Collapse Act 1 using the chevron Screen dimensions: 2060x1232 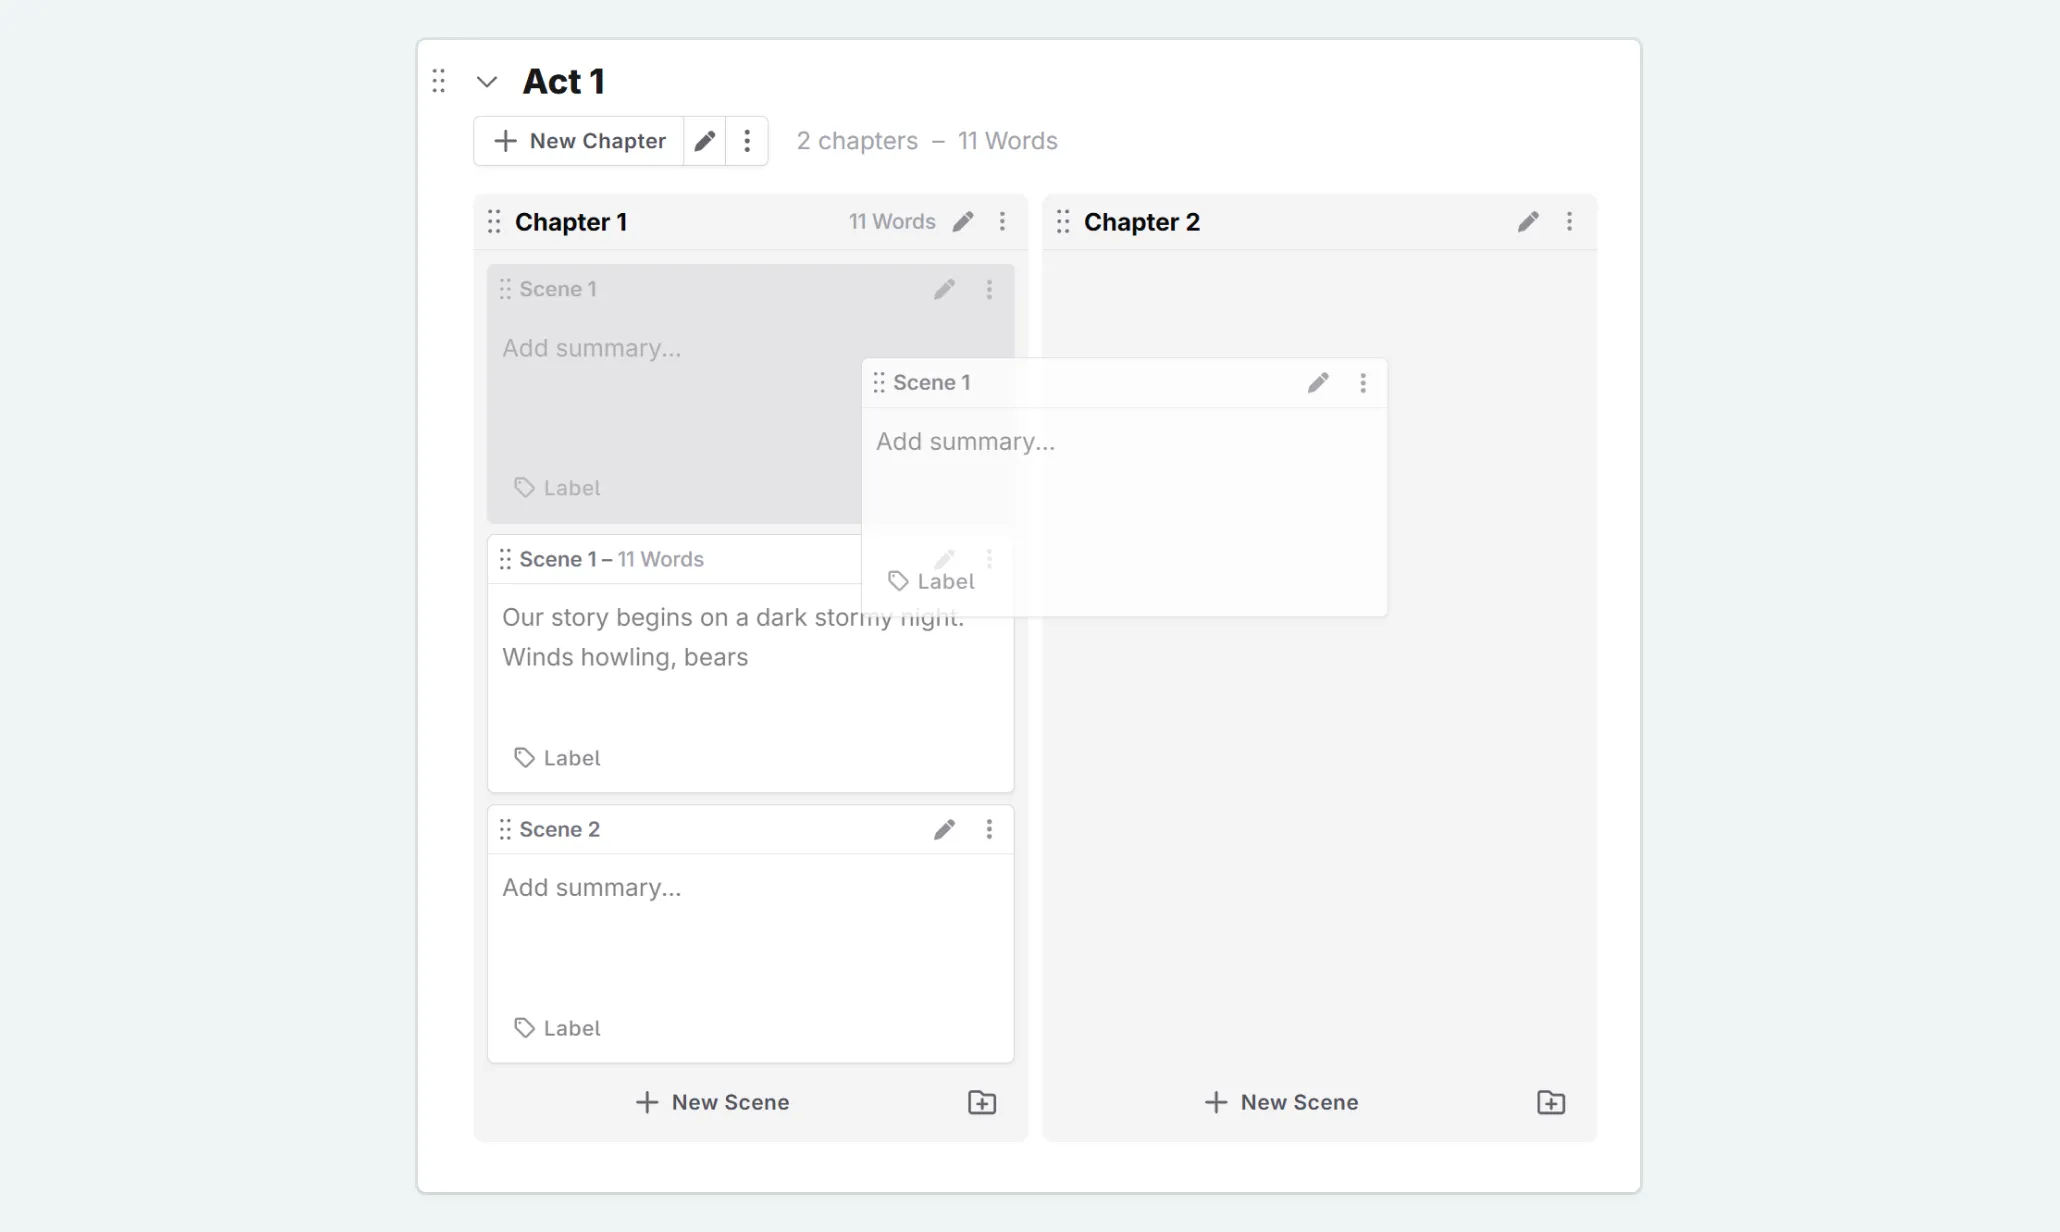point(487,81)
